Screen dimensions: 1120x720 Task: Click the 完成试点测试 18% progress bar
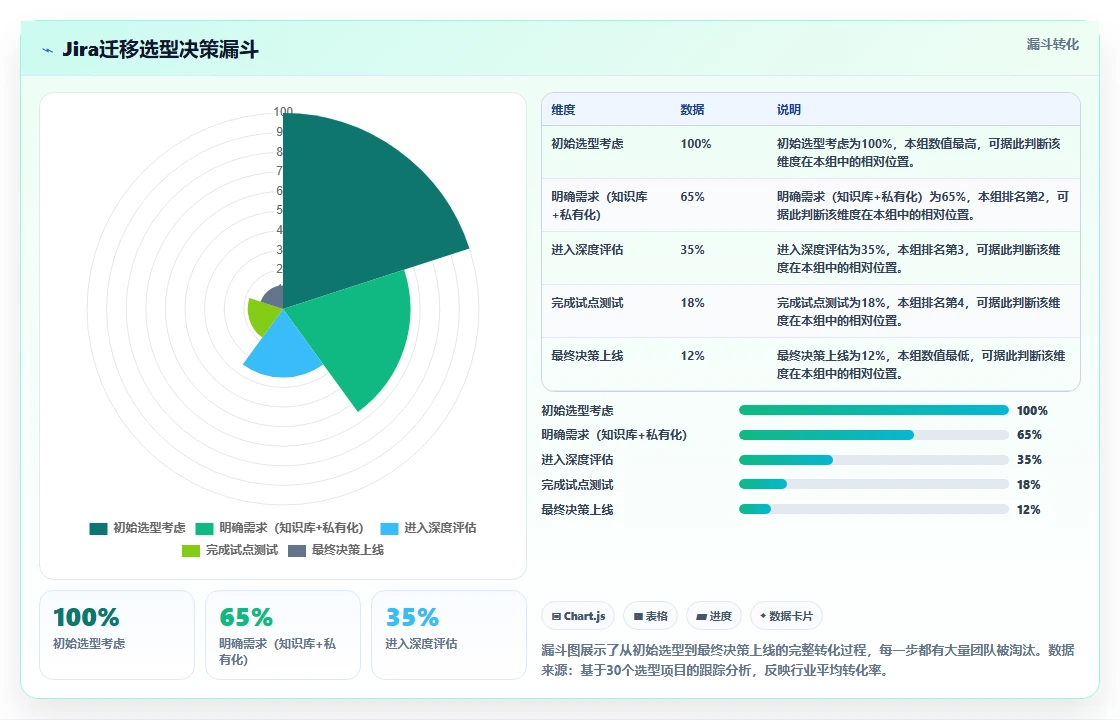pyautogui.click(x=874, y=484)
